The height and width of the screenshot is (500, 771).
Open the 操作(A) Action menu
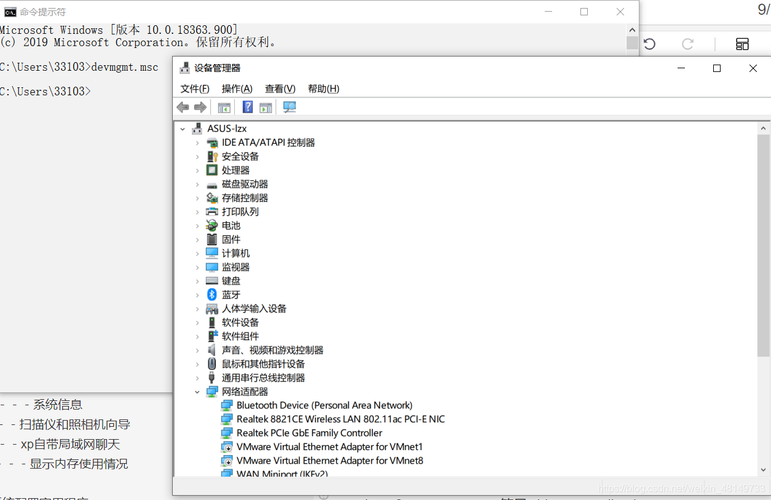(x=237, y=89)
